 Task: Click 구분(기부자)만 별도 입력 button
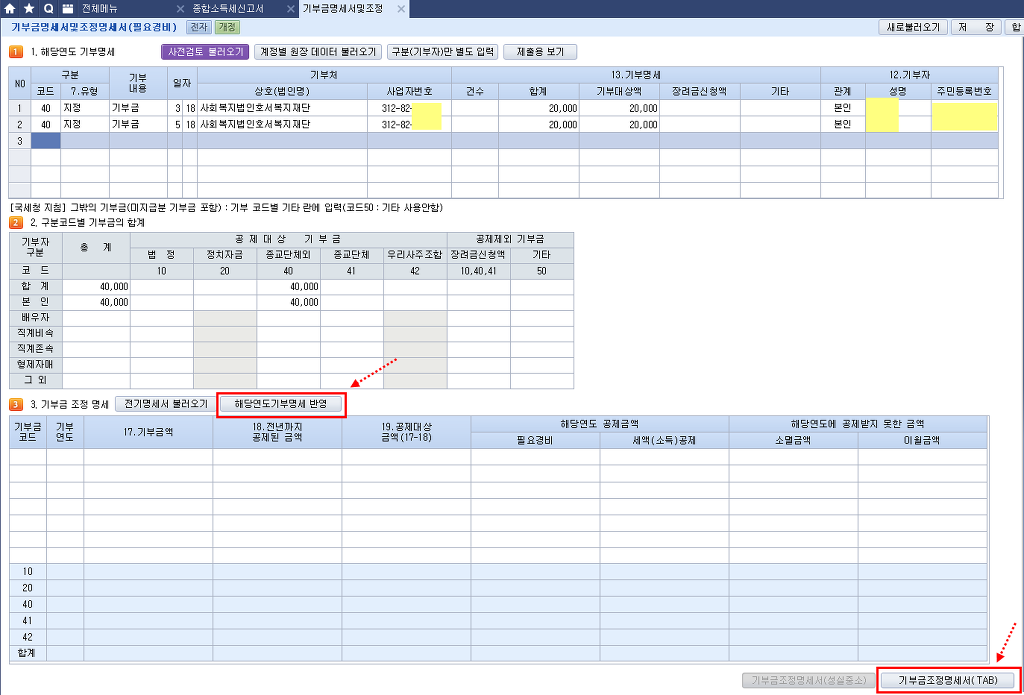(x=441, y=51)
